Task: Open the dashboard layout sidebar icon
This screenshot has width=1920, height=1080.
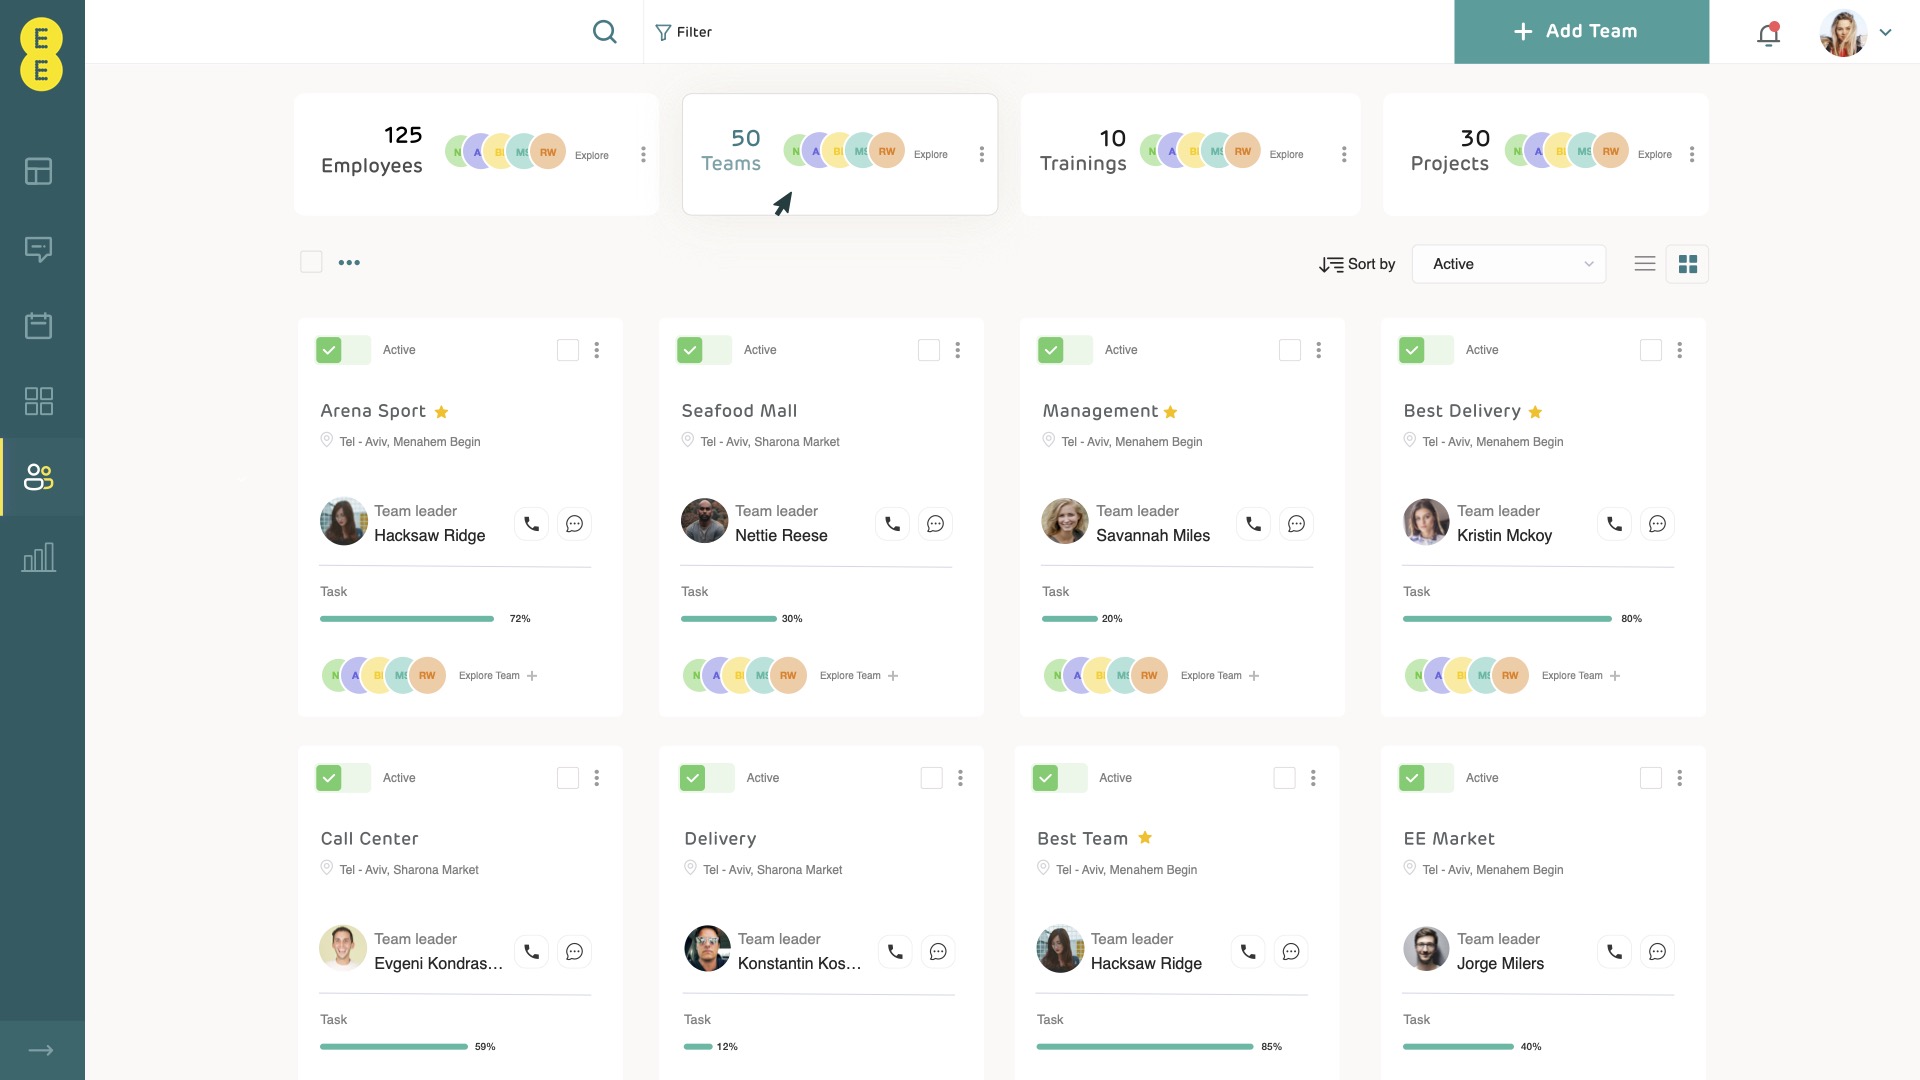Action: click(x=39, y=171)
